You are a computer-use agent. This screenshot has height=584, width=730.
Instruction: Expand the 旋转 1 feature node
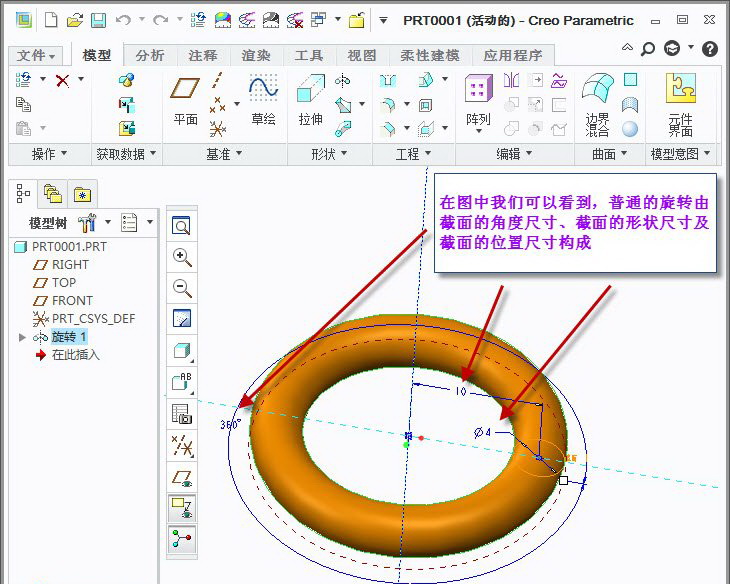click(x=21, y=337)
